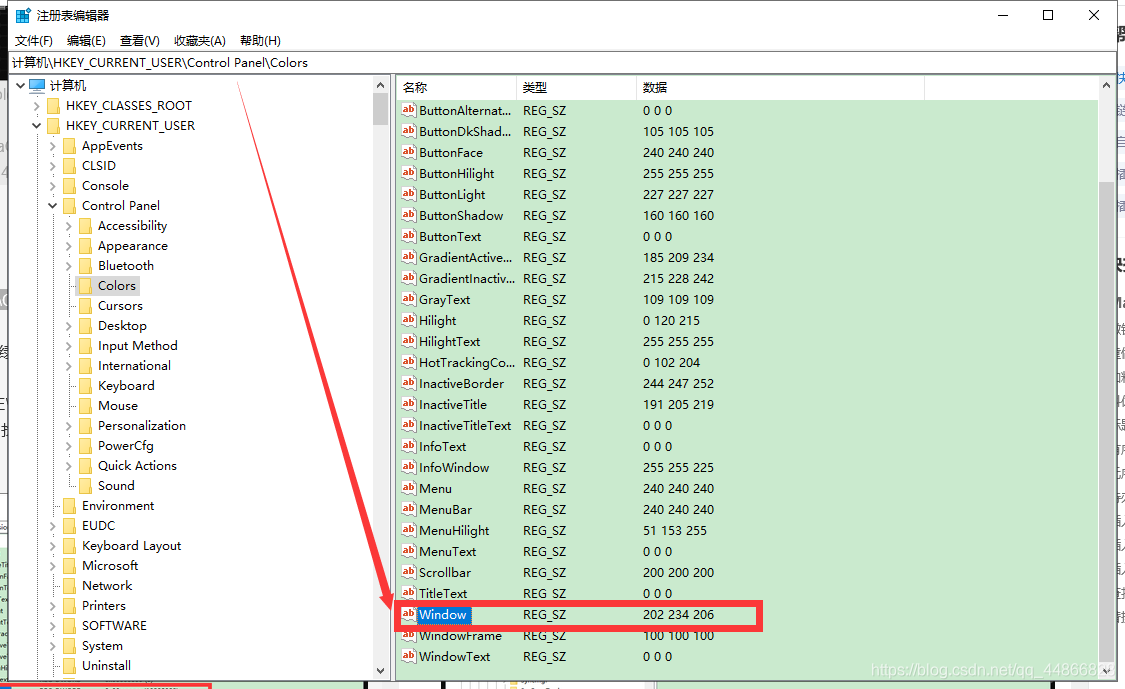Open the 收藏夹(A) favorites menu

pos(200,41)
